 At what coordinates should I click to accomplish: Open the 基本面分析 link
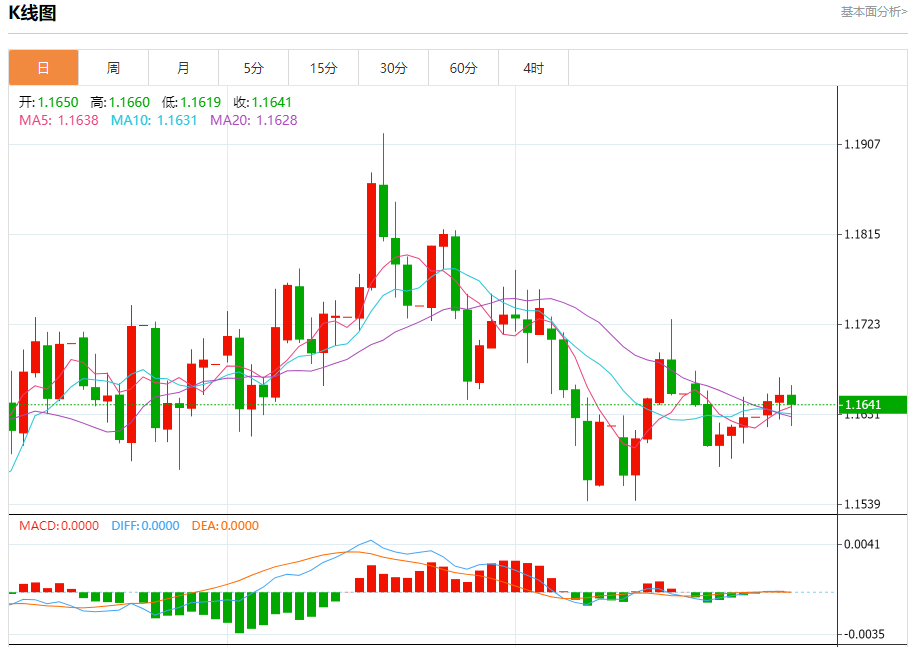pos(873,12)
